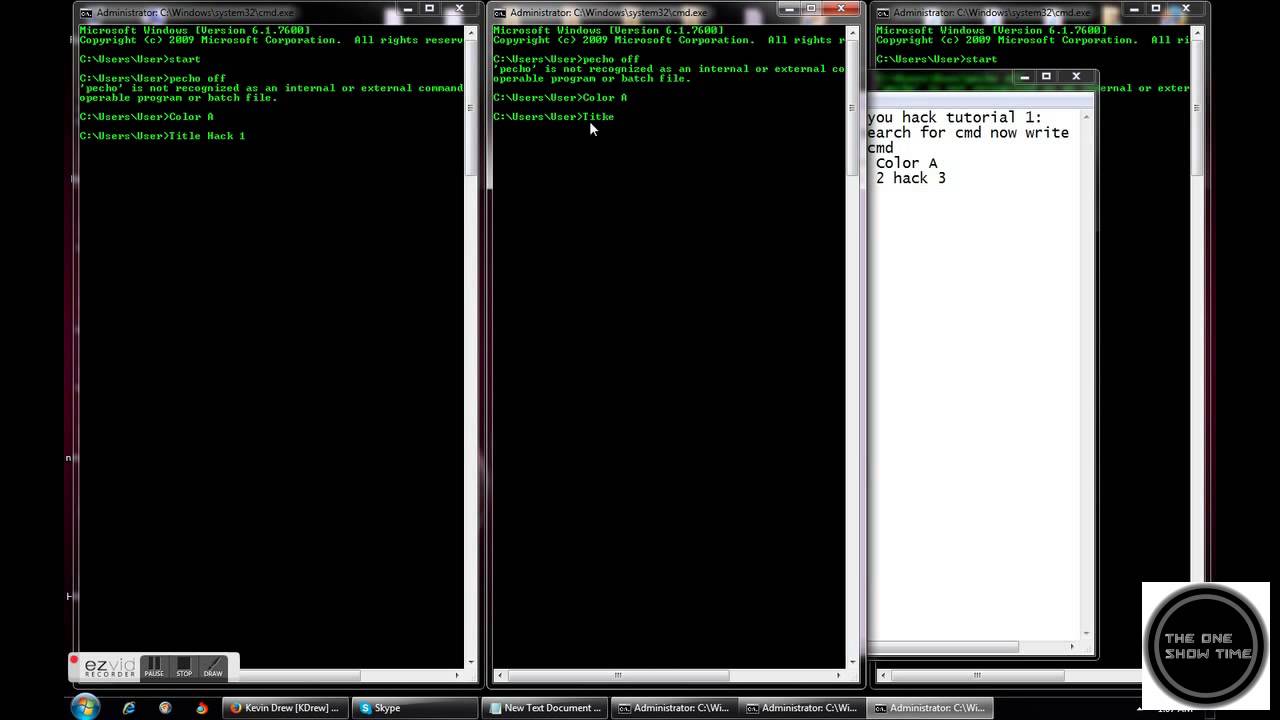Click scroll-up arrow in middle cmd window

click(x=853, y=33)
